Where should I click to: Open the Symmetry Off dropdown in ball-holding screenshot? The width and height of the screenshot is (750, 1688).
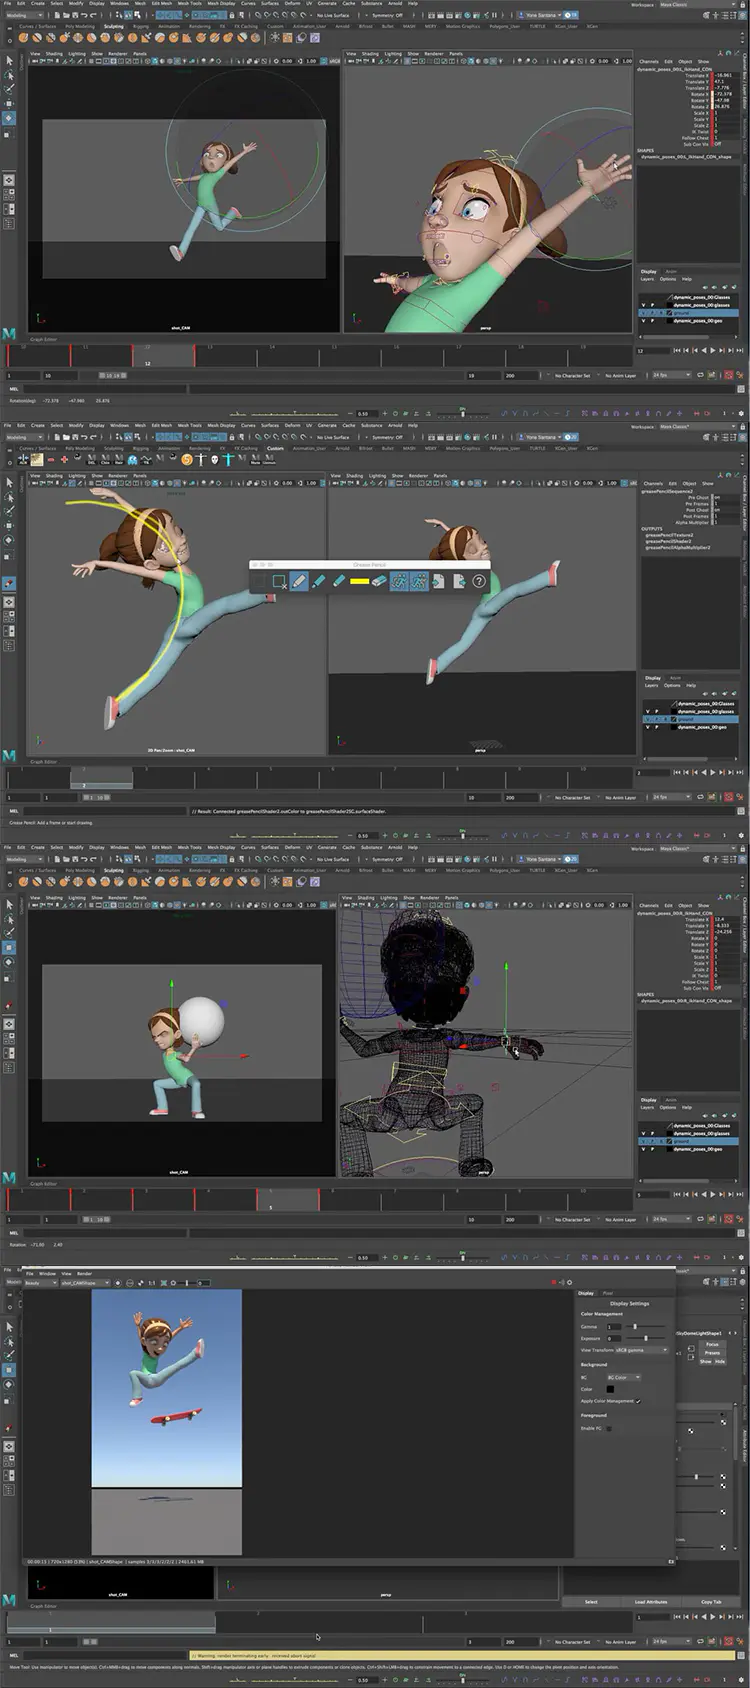(x=386, y=859)
